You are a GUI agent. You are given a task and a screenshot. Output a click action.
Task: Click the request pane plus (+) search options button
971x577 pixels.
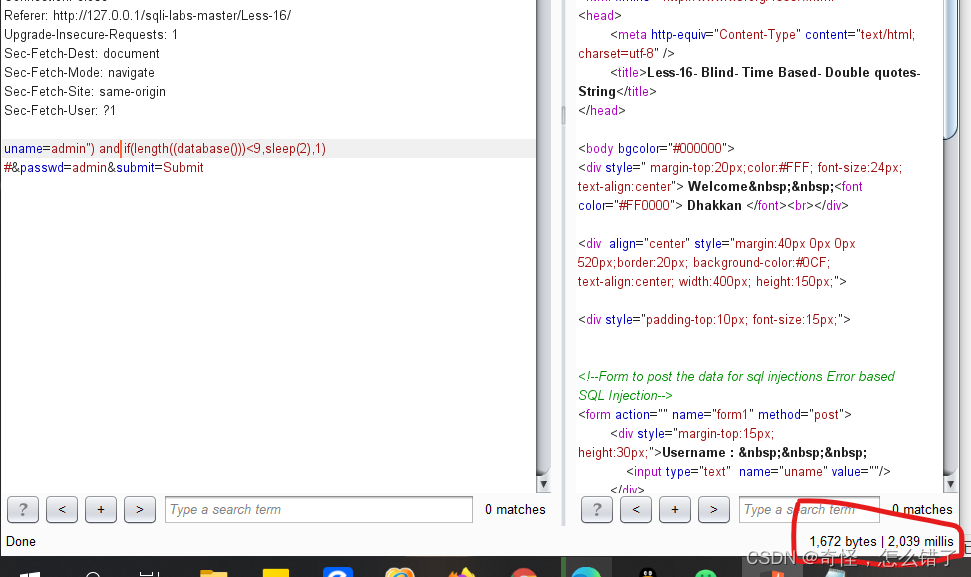(x=101, y=510)
